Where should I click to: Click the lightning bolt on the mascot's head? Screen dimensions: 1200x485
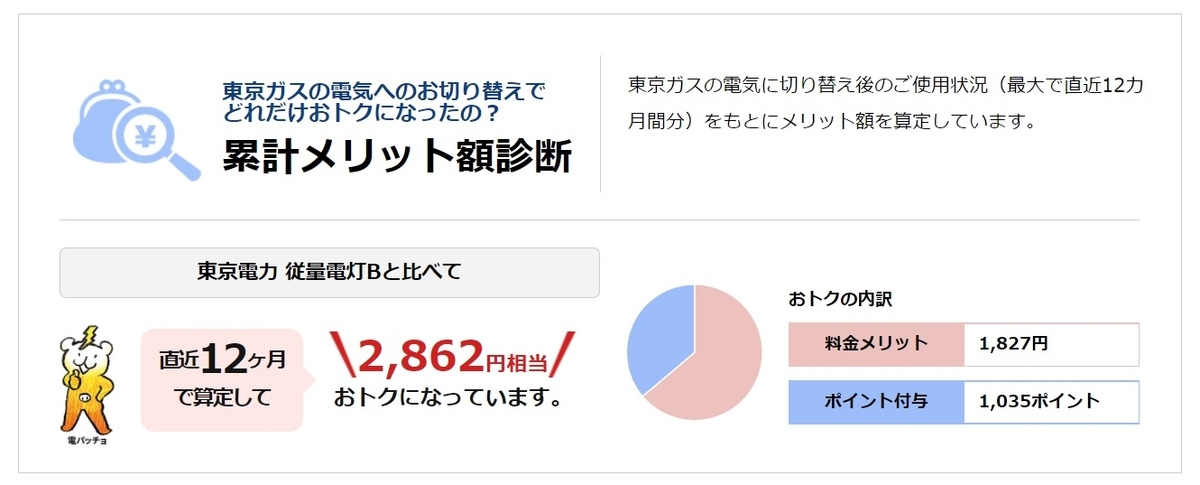click(x=91, y=335)
